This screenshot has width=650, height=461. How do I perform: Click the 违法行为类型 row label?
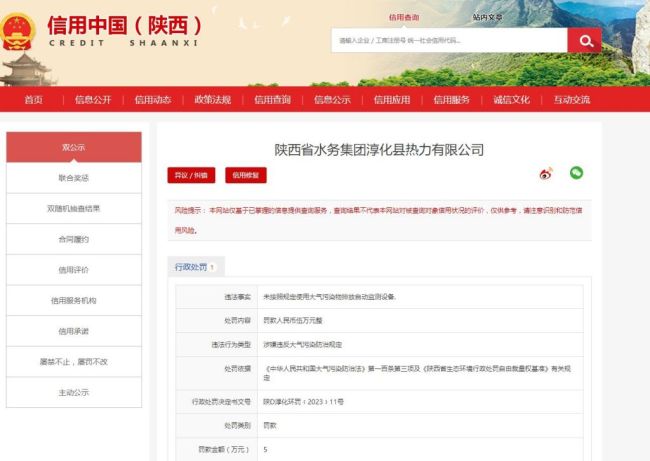pyautogui.click(x=231, y=345)
